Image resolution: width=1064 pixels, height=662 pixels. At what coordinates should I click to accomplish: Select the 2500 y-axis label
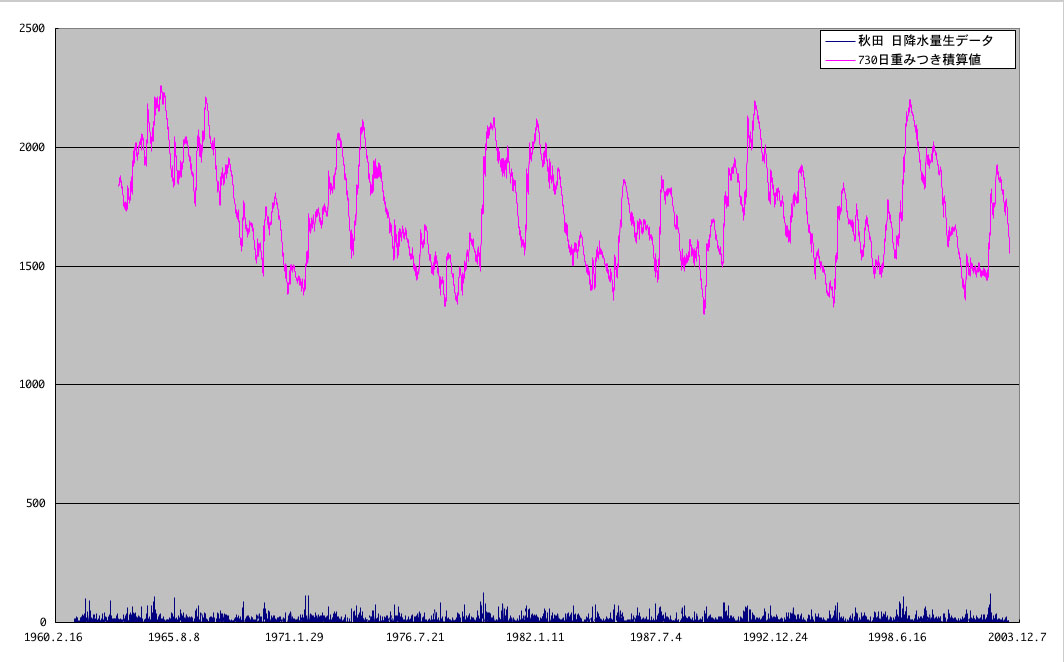(x=32, y=29)
